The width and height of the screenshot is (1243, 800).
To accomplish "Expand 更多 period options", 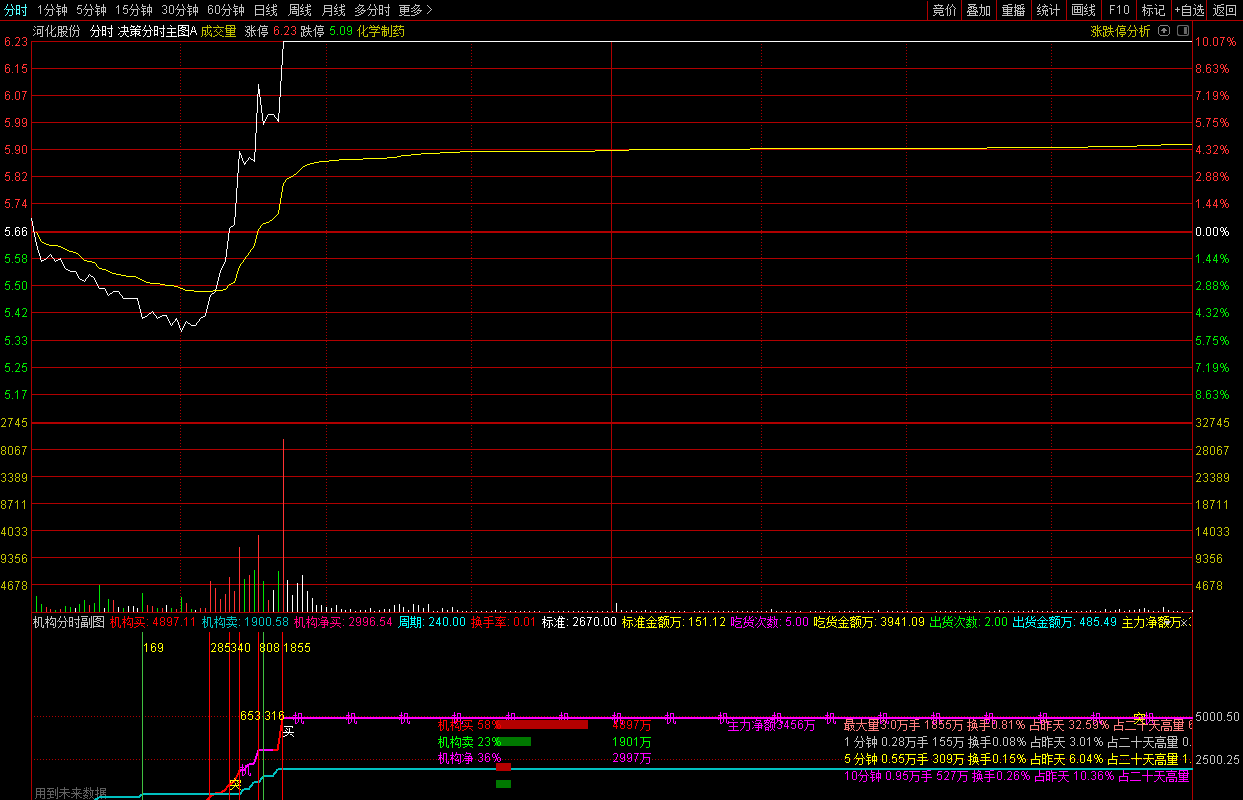I will [x=415, y=10].
